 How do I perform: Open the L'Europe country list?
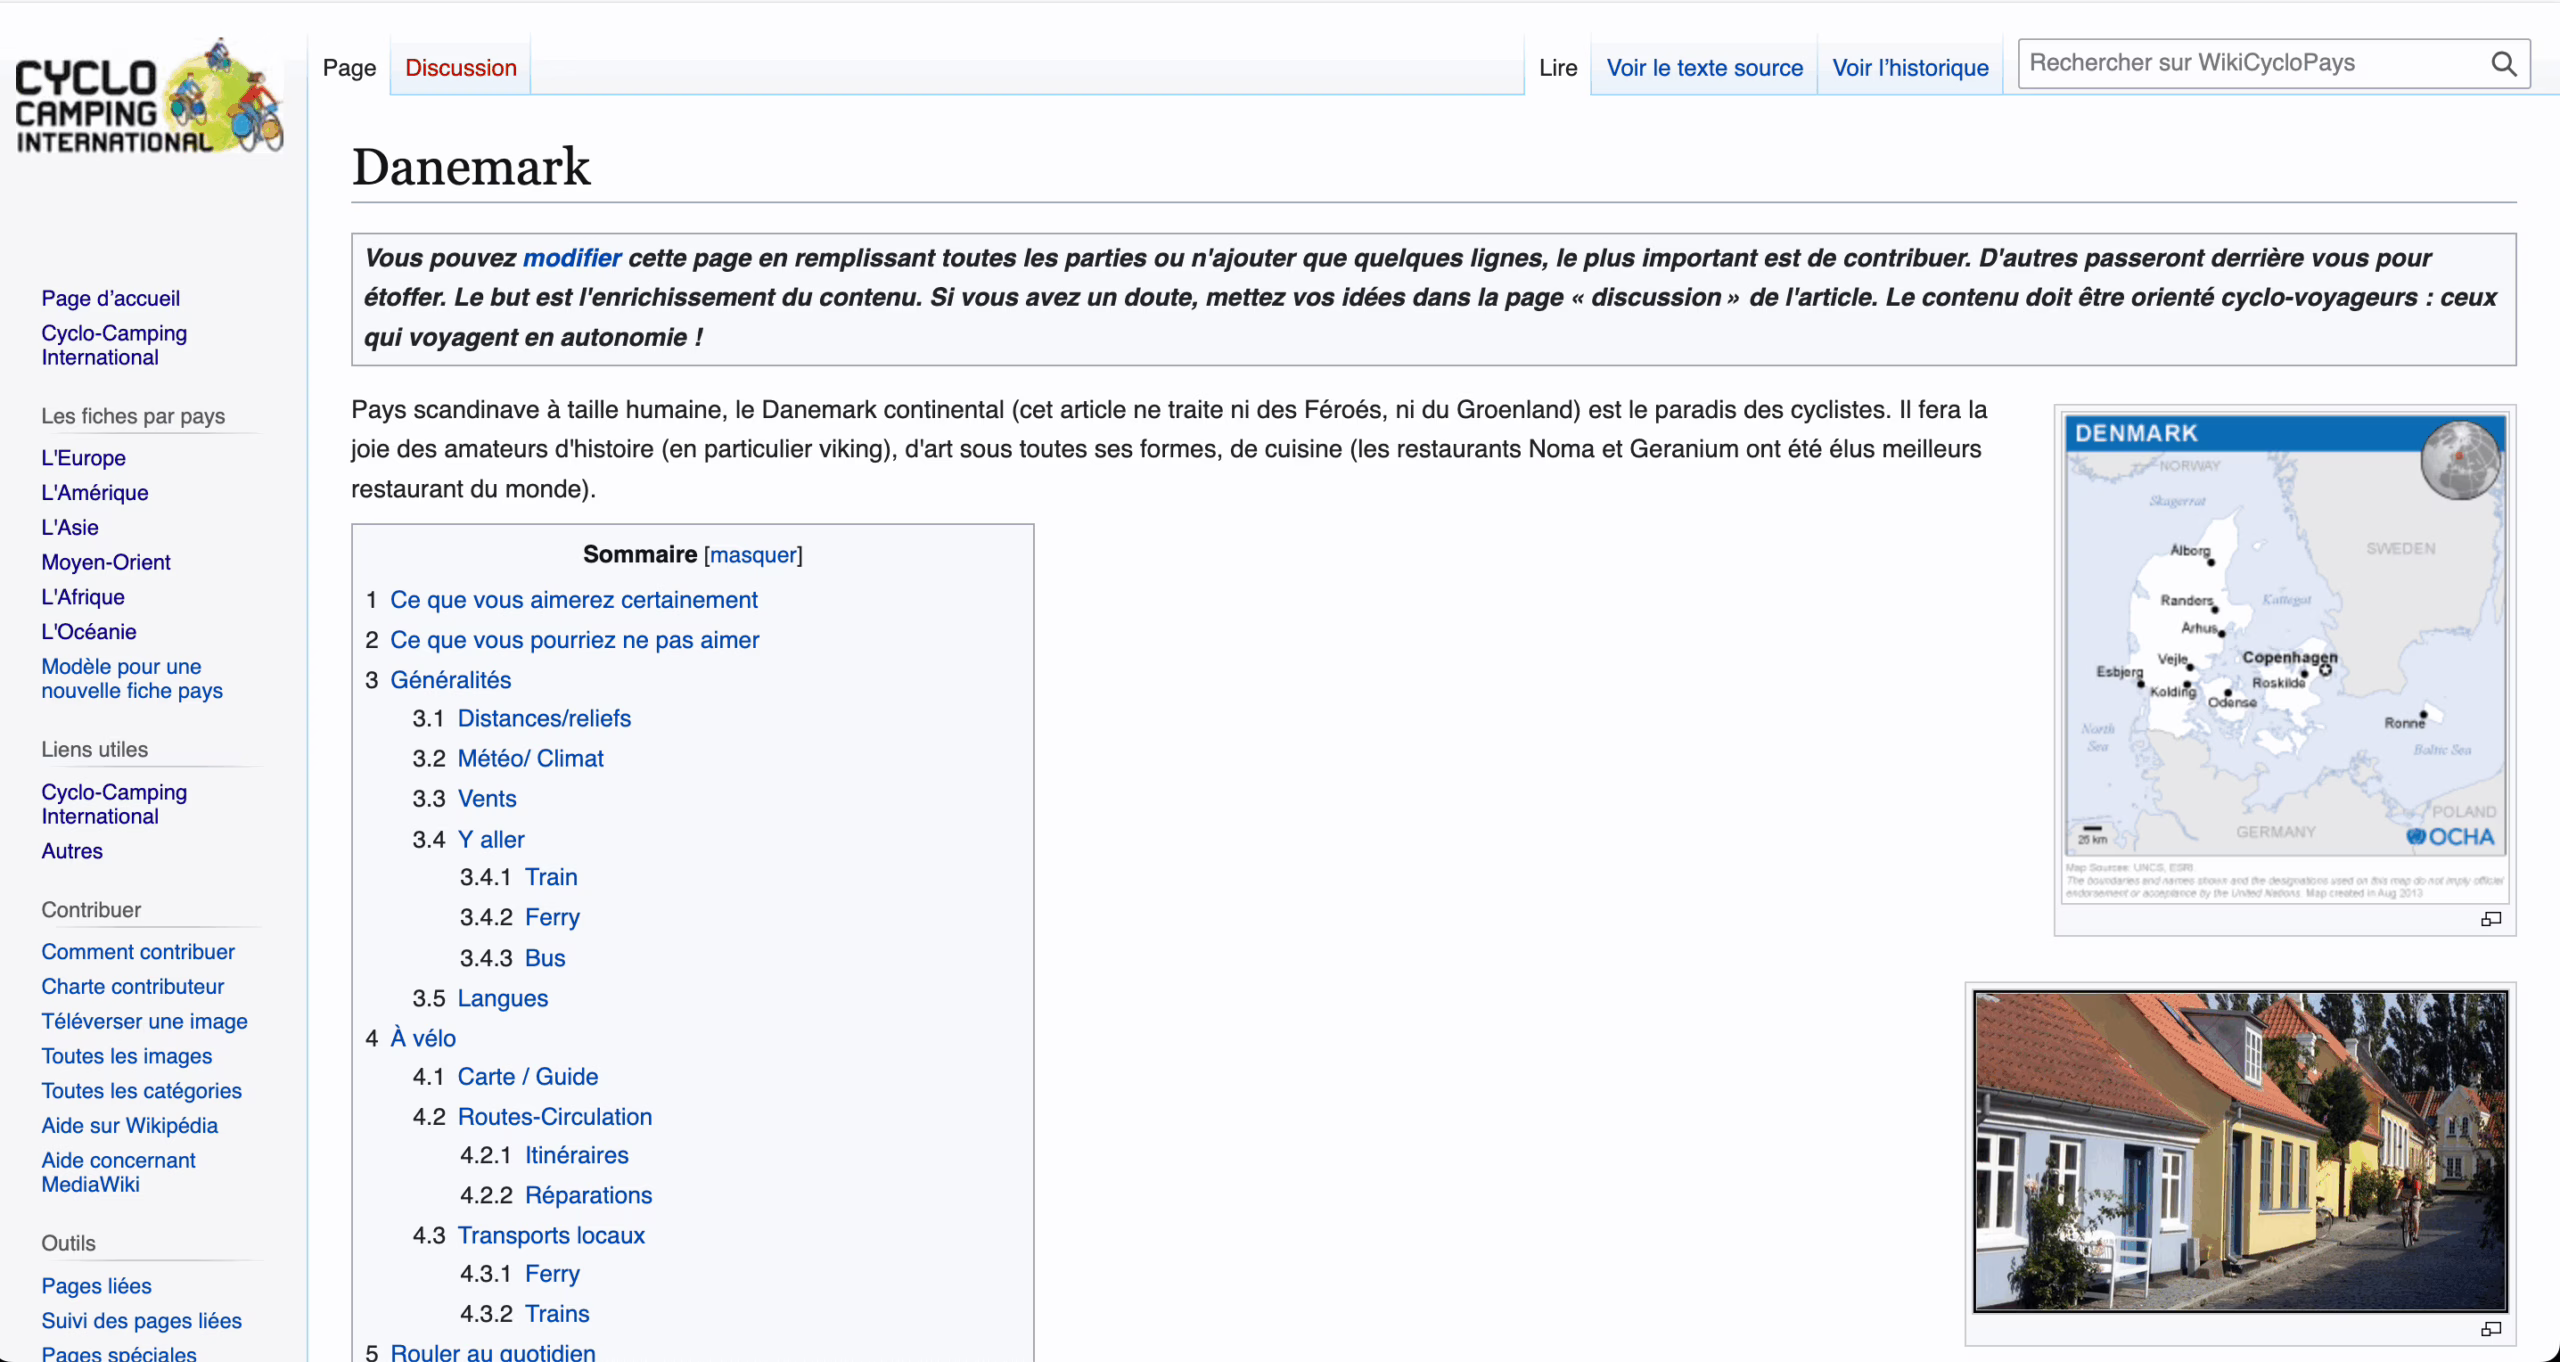[x=83, y=458]
